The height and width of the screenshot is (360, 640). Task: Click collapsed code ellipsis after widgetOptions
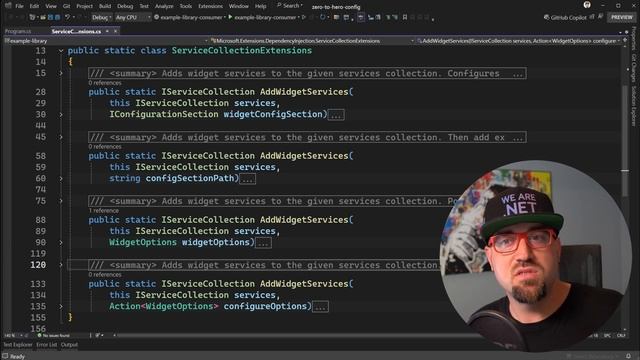(263, 243)
